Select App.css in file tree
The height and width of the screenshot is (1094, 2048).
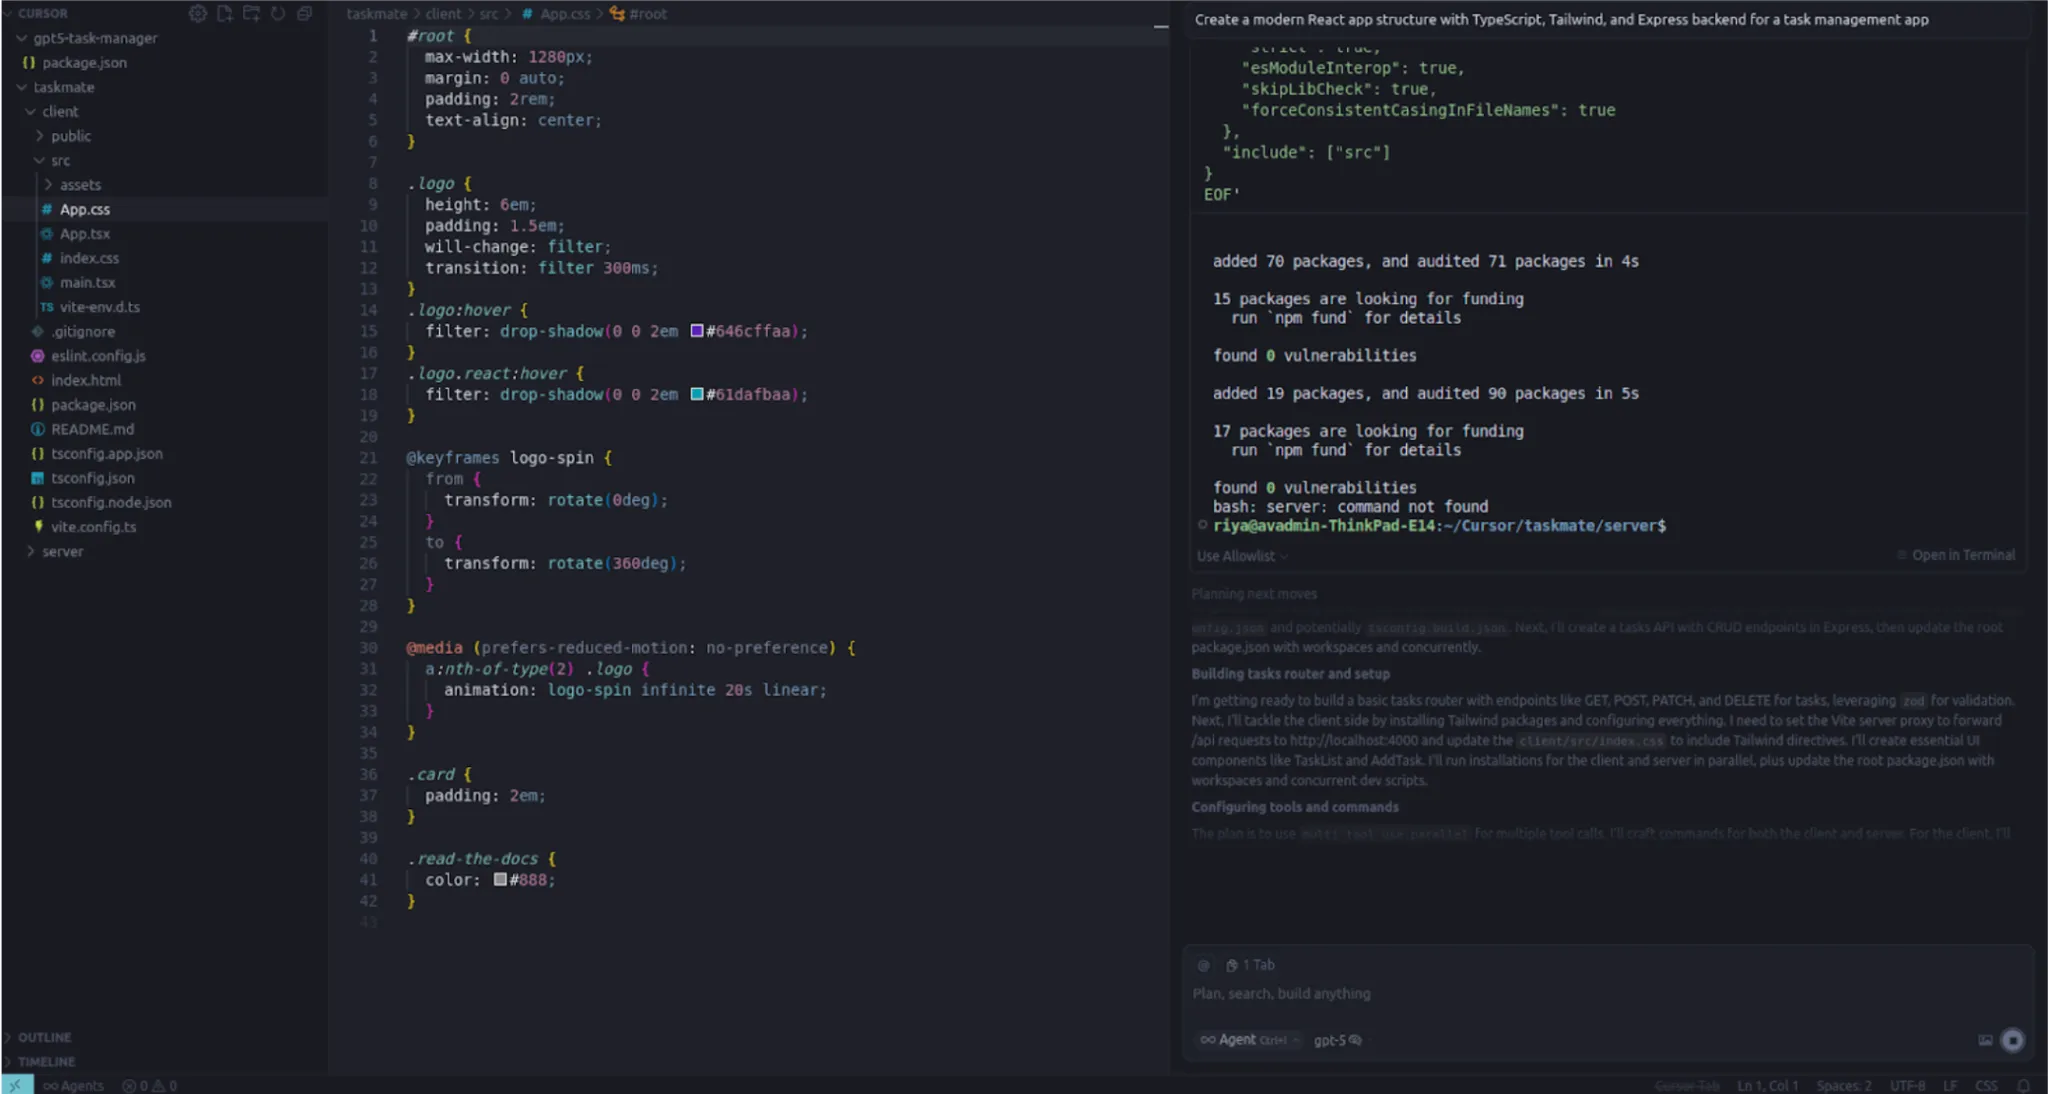[84, 209]
